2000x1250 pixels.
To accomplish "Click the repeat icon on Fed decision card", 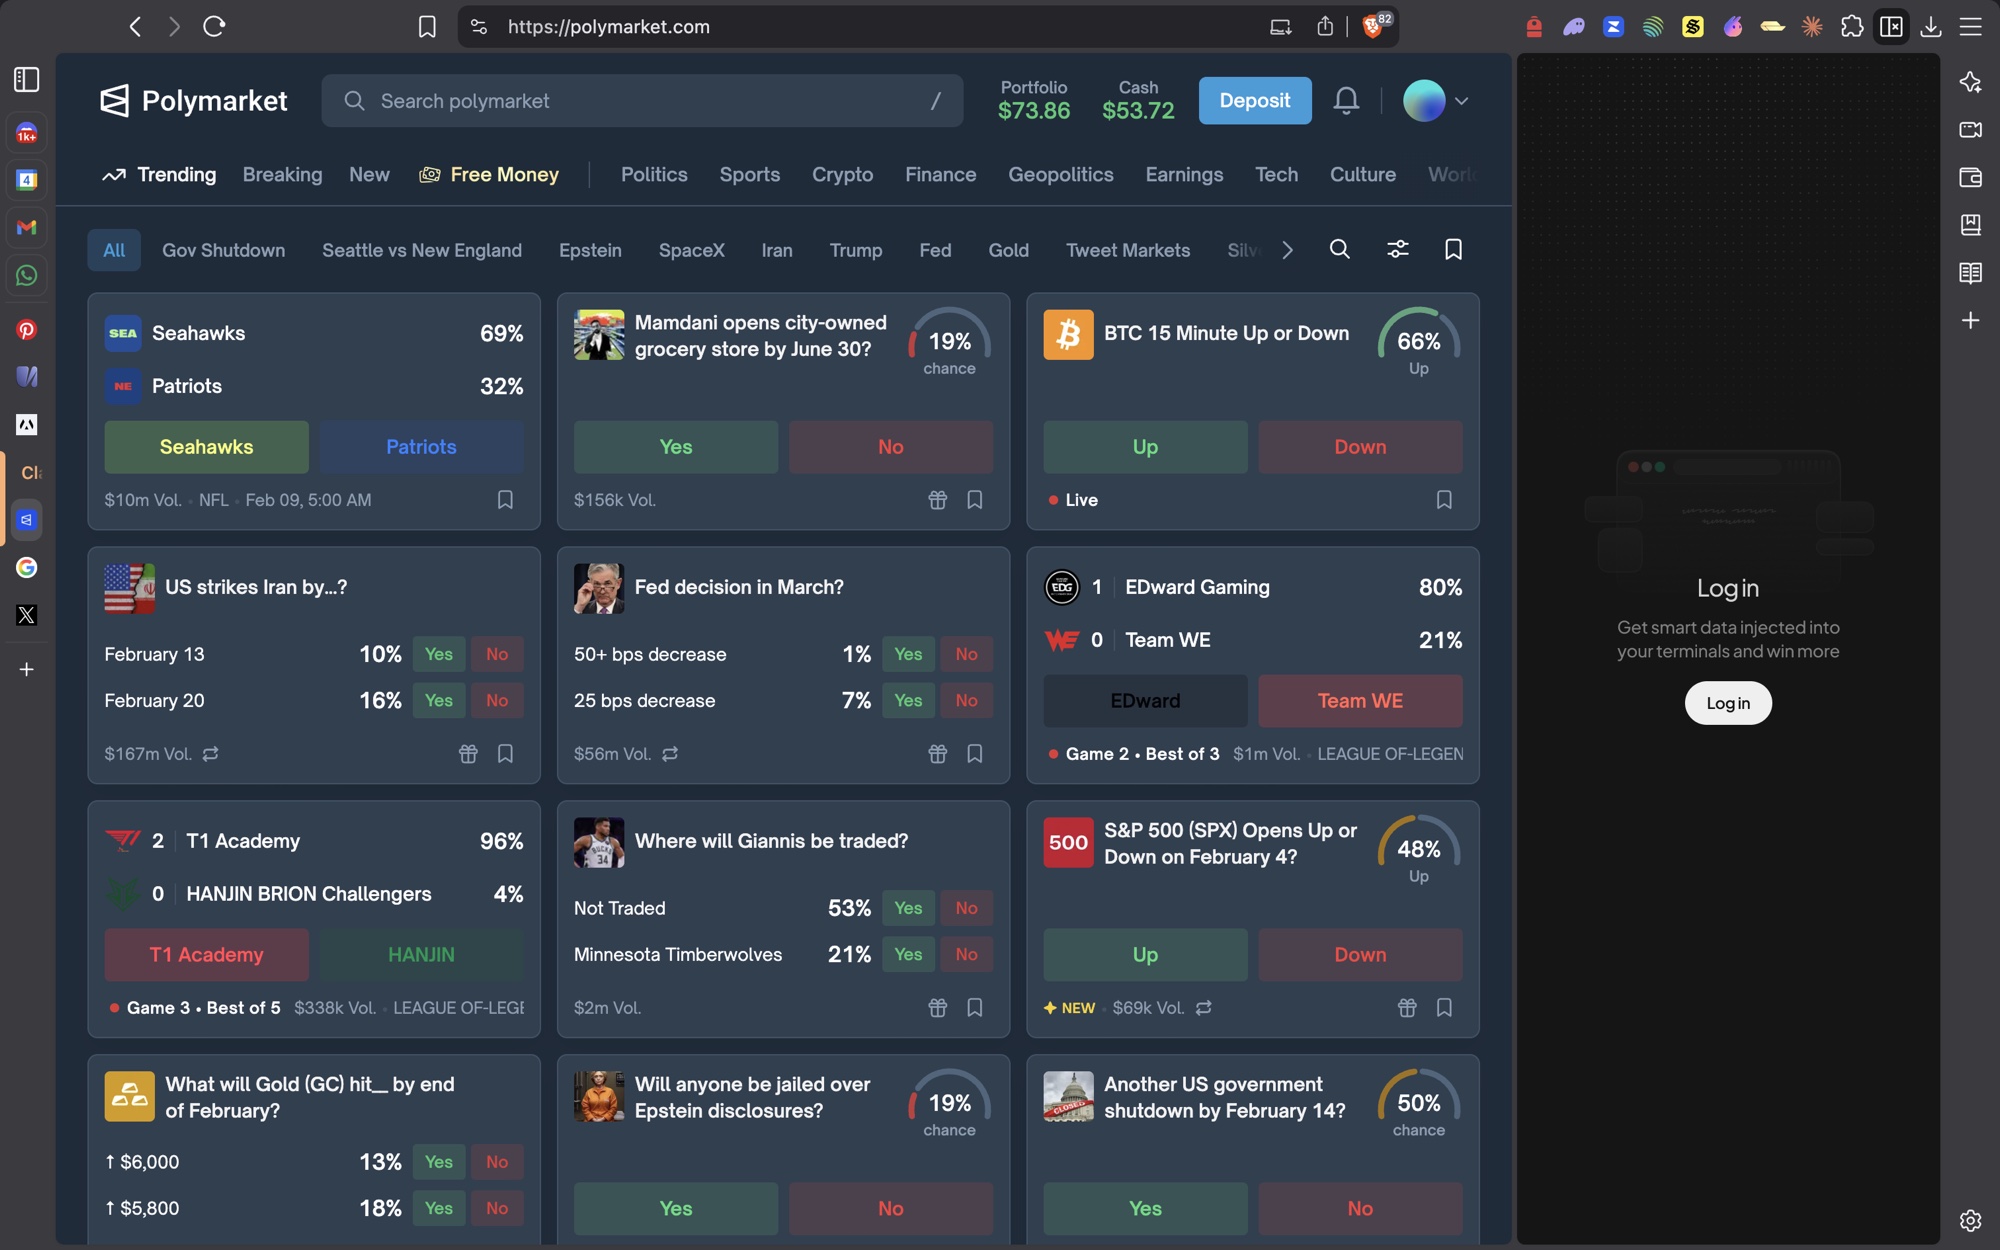I will (670, 754).
